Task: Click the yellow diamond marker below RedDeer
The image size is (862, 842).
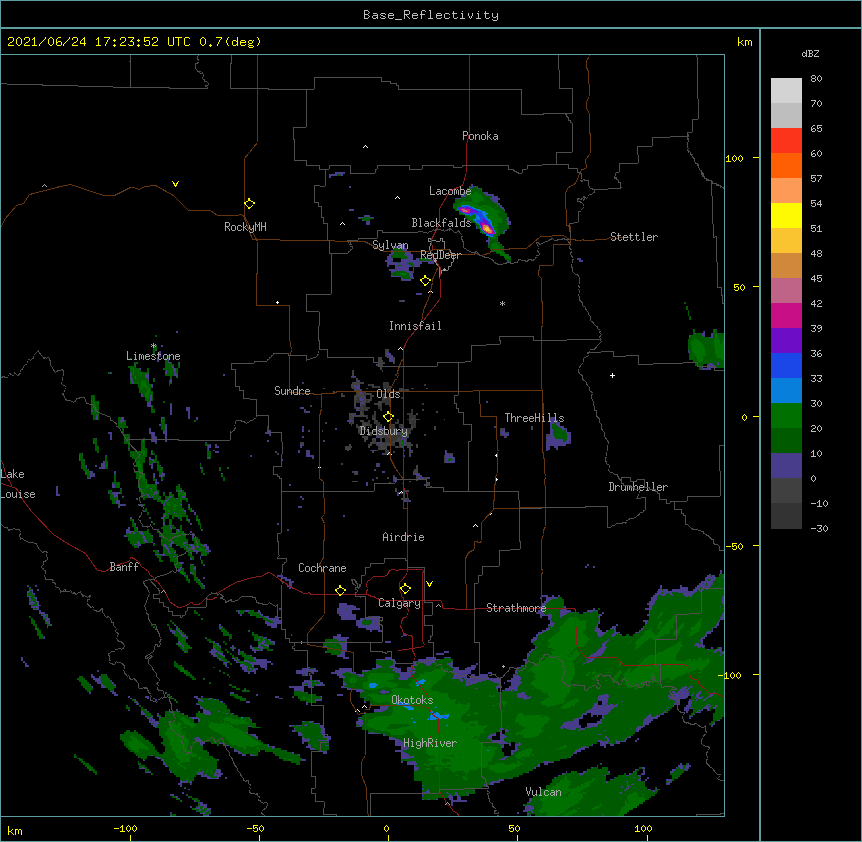Action: (x=426, y=281)
